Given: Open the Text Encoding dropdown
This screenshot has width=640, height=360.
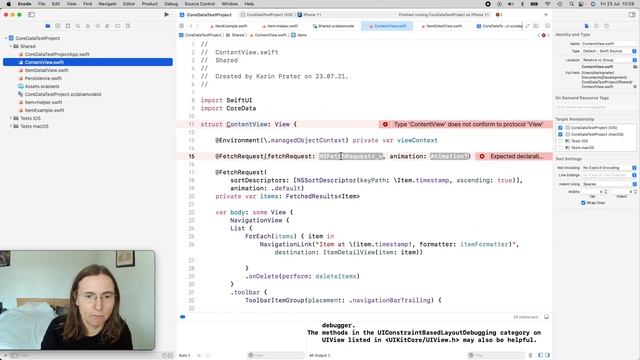Looking at the screenshot, I should click(x=609, y=168).
